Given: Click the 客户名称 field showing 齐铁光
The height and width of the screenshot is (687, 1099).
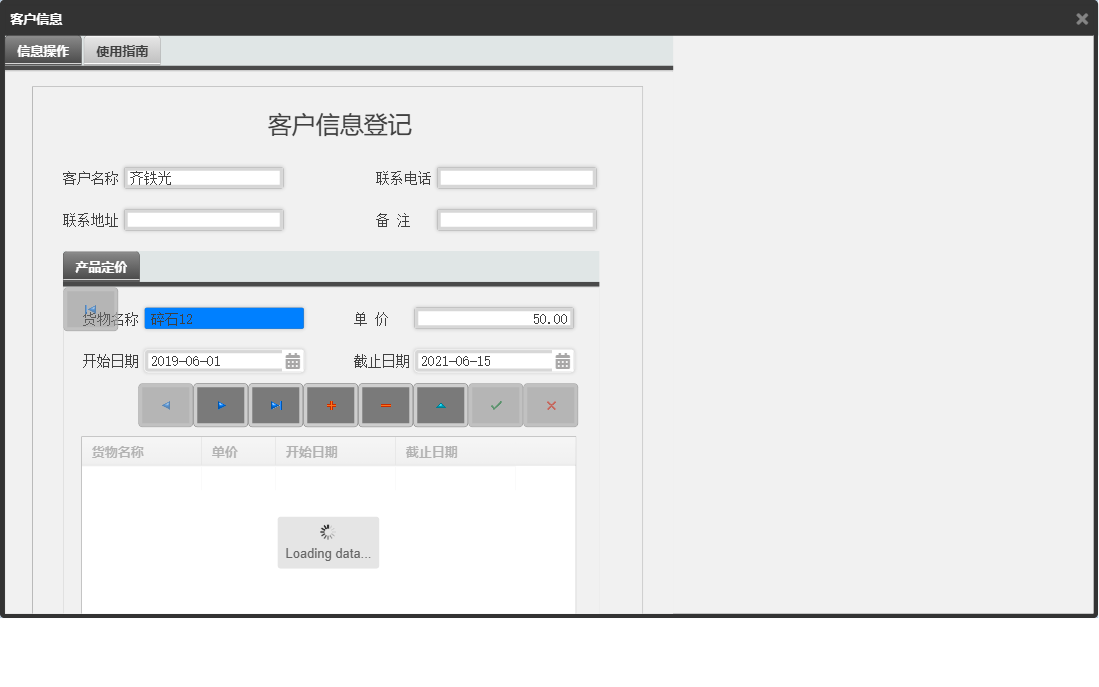Looking at the screenshot, I should (x=203, y=177).
